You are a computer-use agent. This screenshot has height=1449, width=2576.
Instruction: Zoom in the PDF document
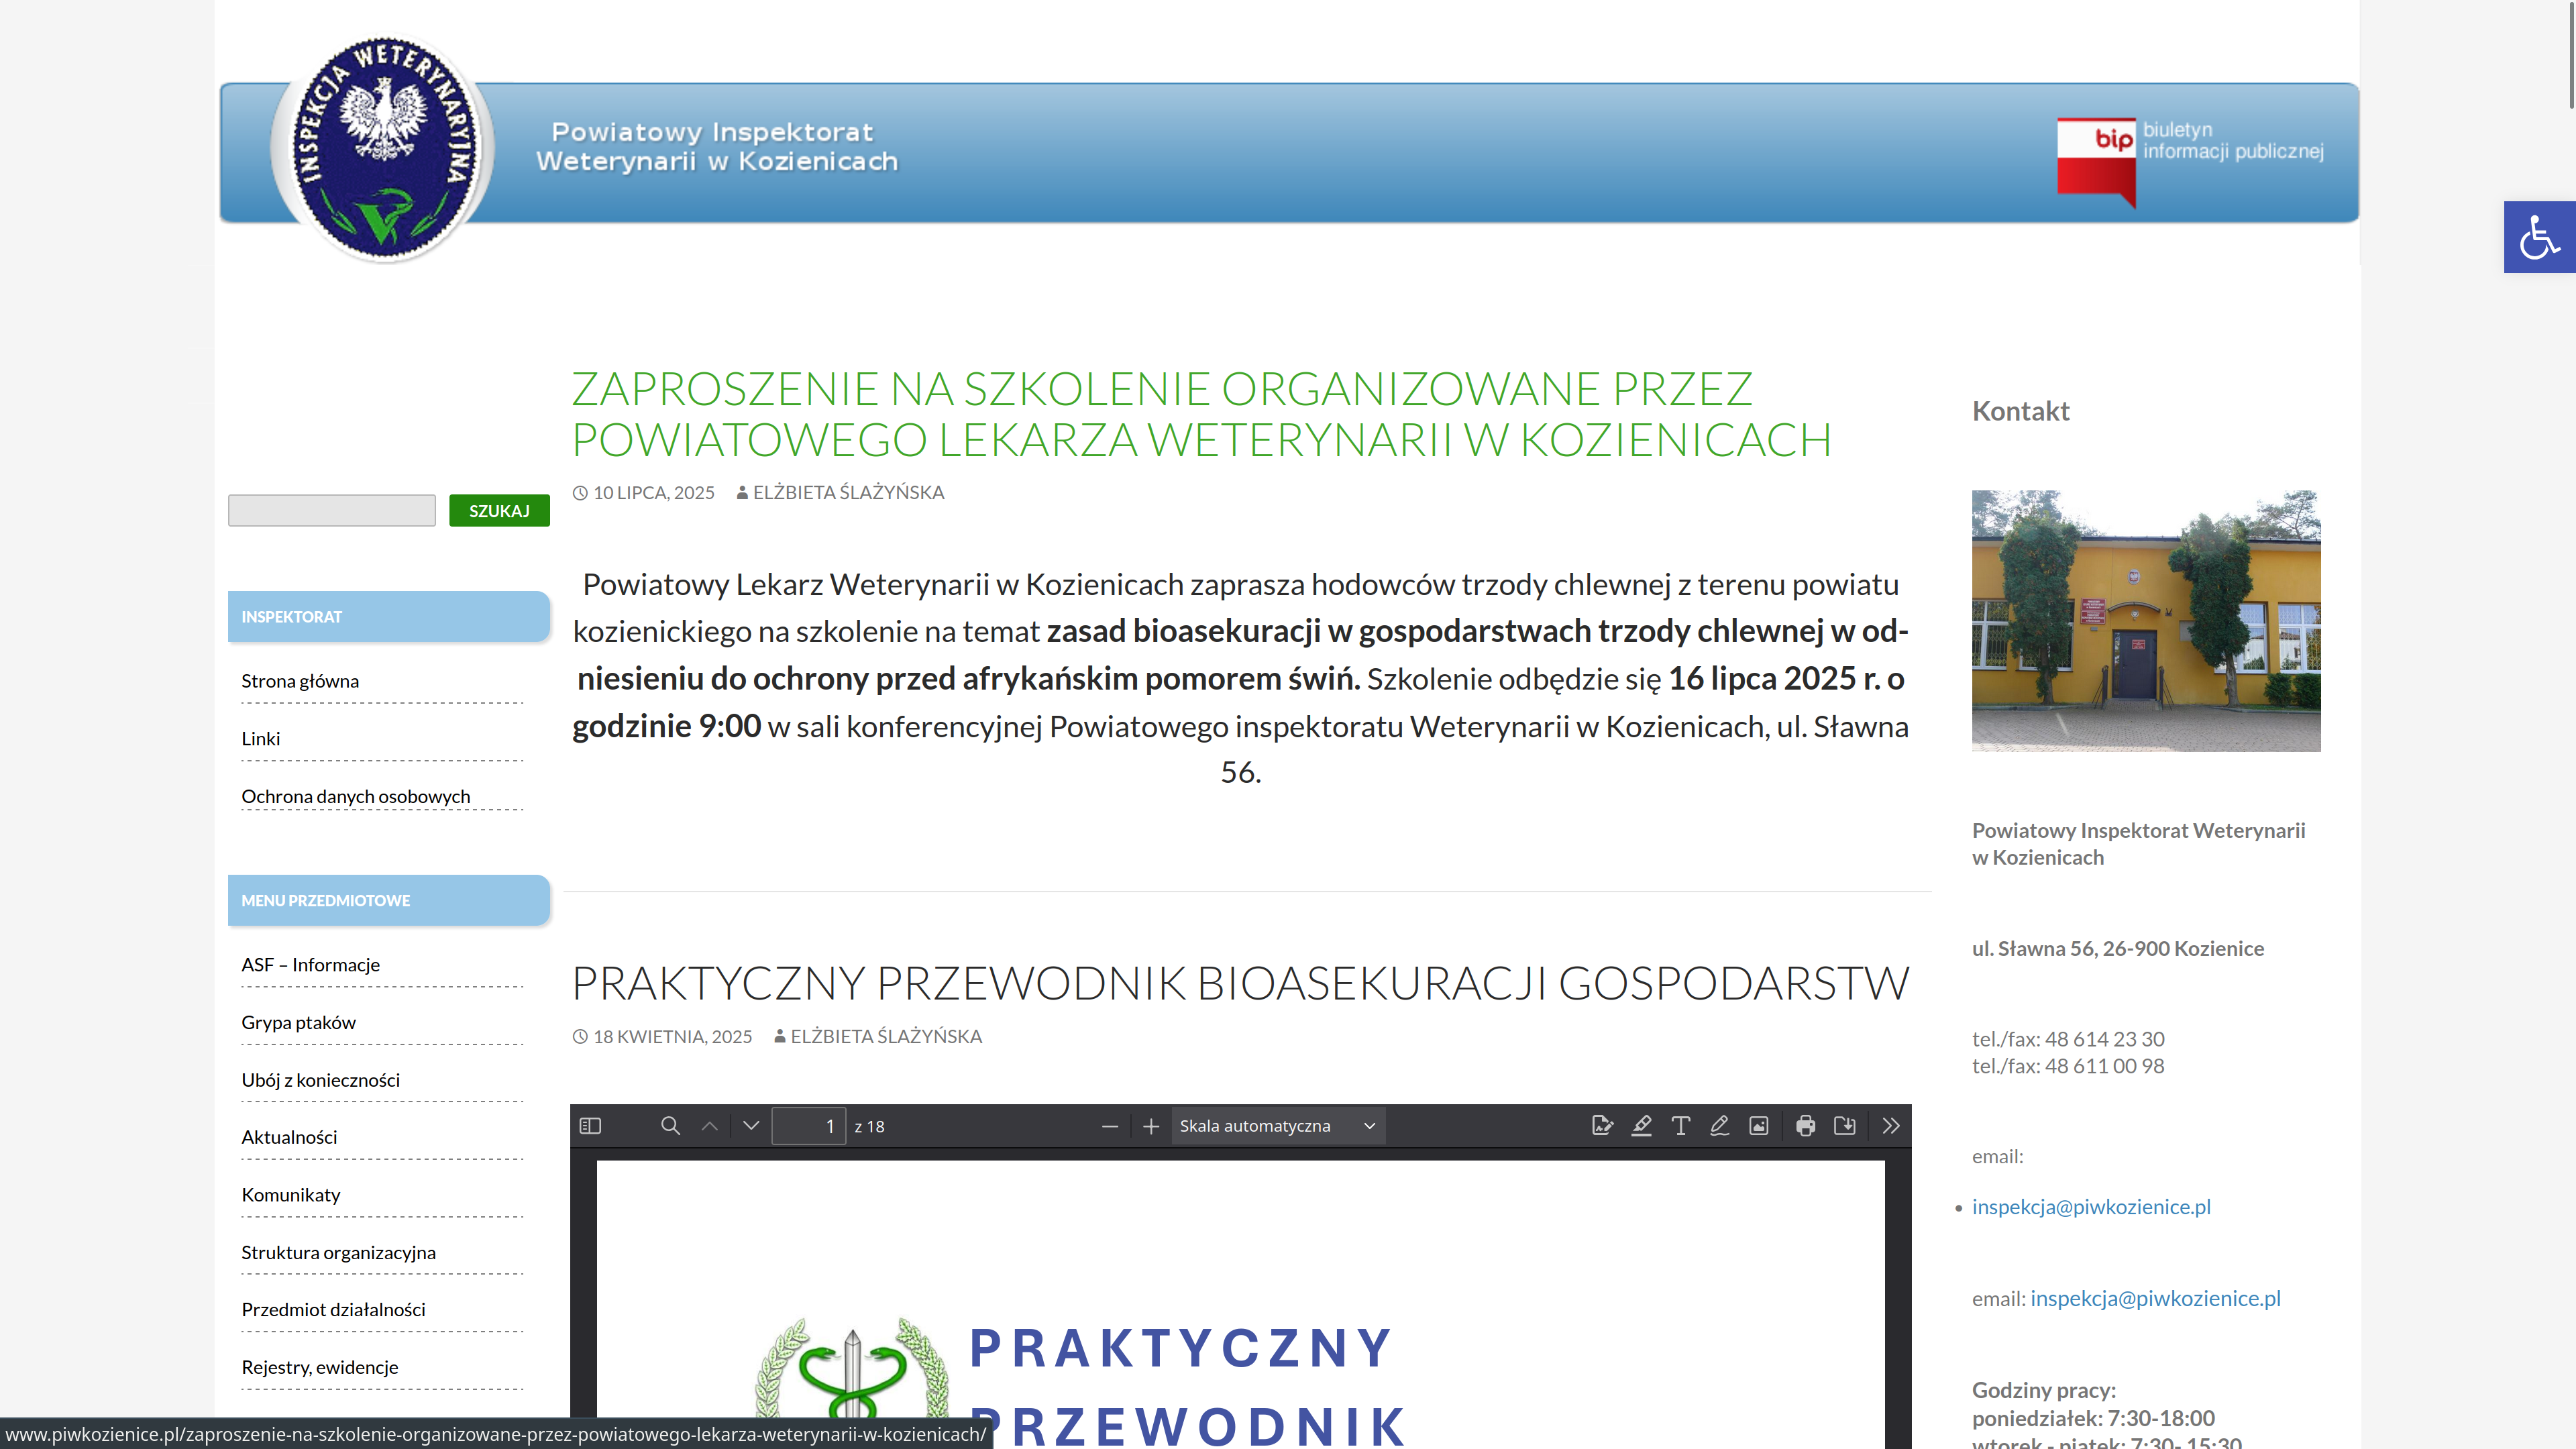click(x=1151, y=1126)
